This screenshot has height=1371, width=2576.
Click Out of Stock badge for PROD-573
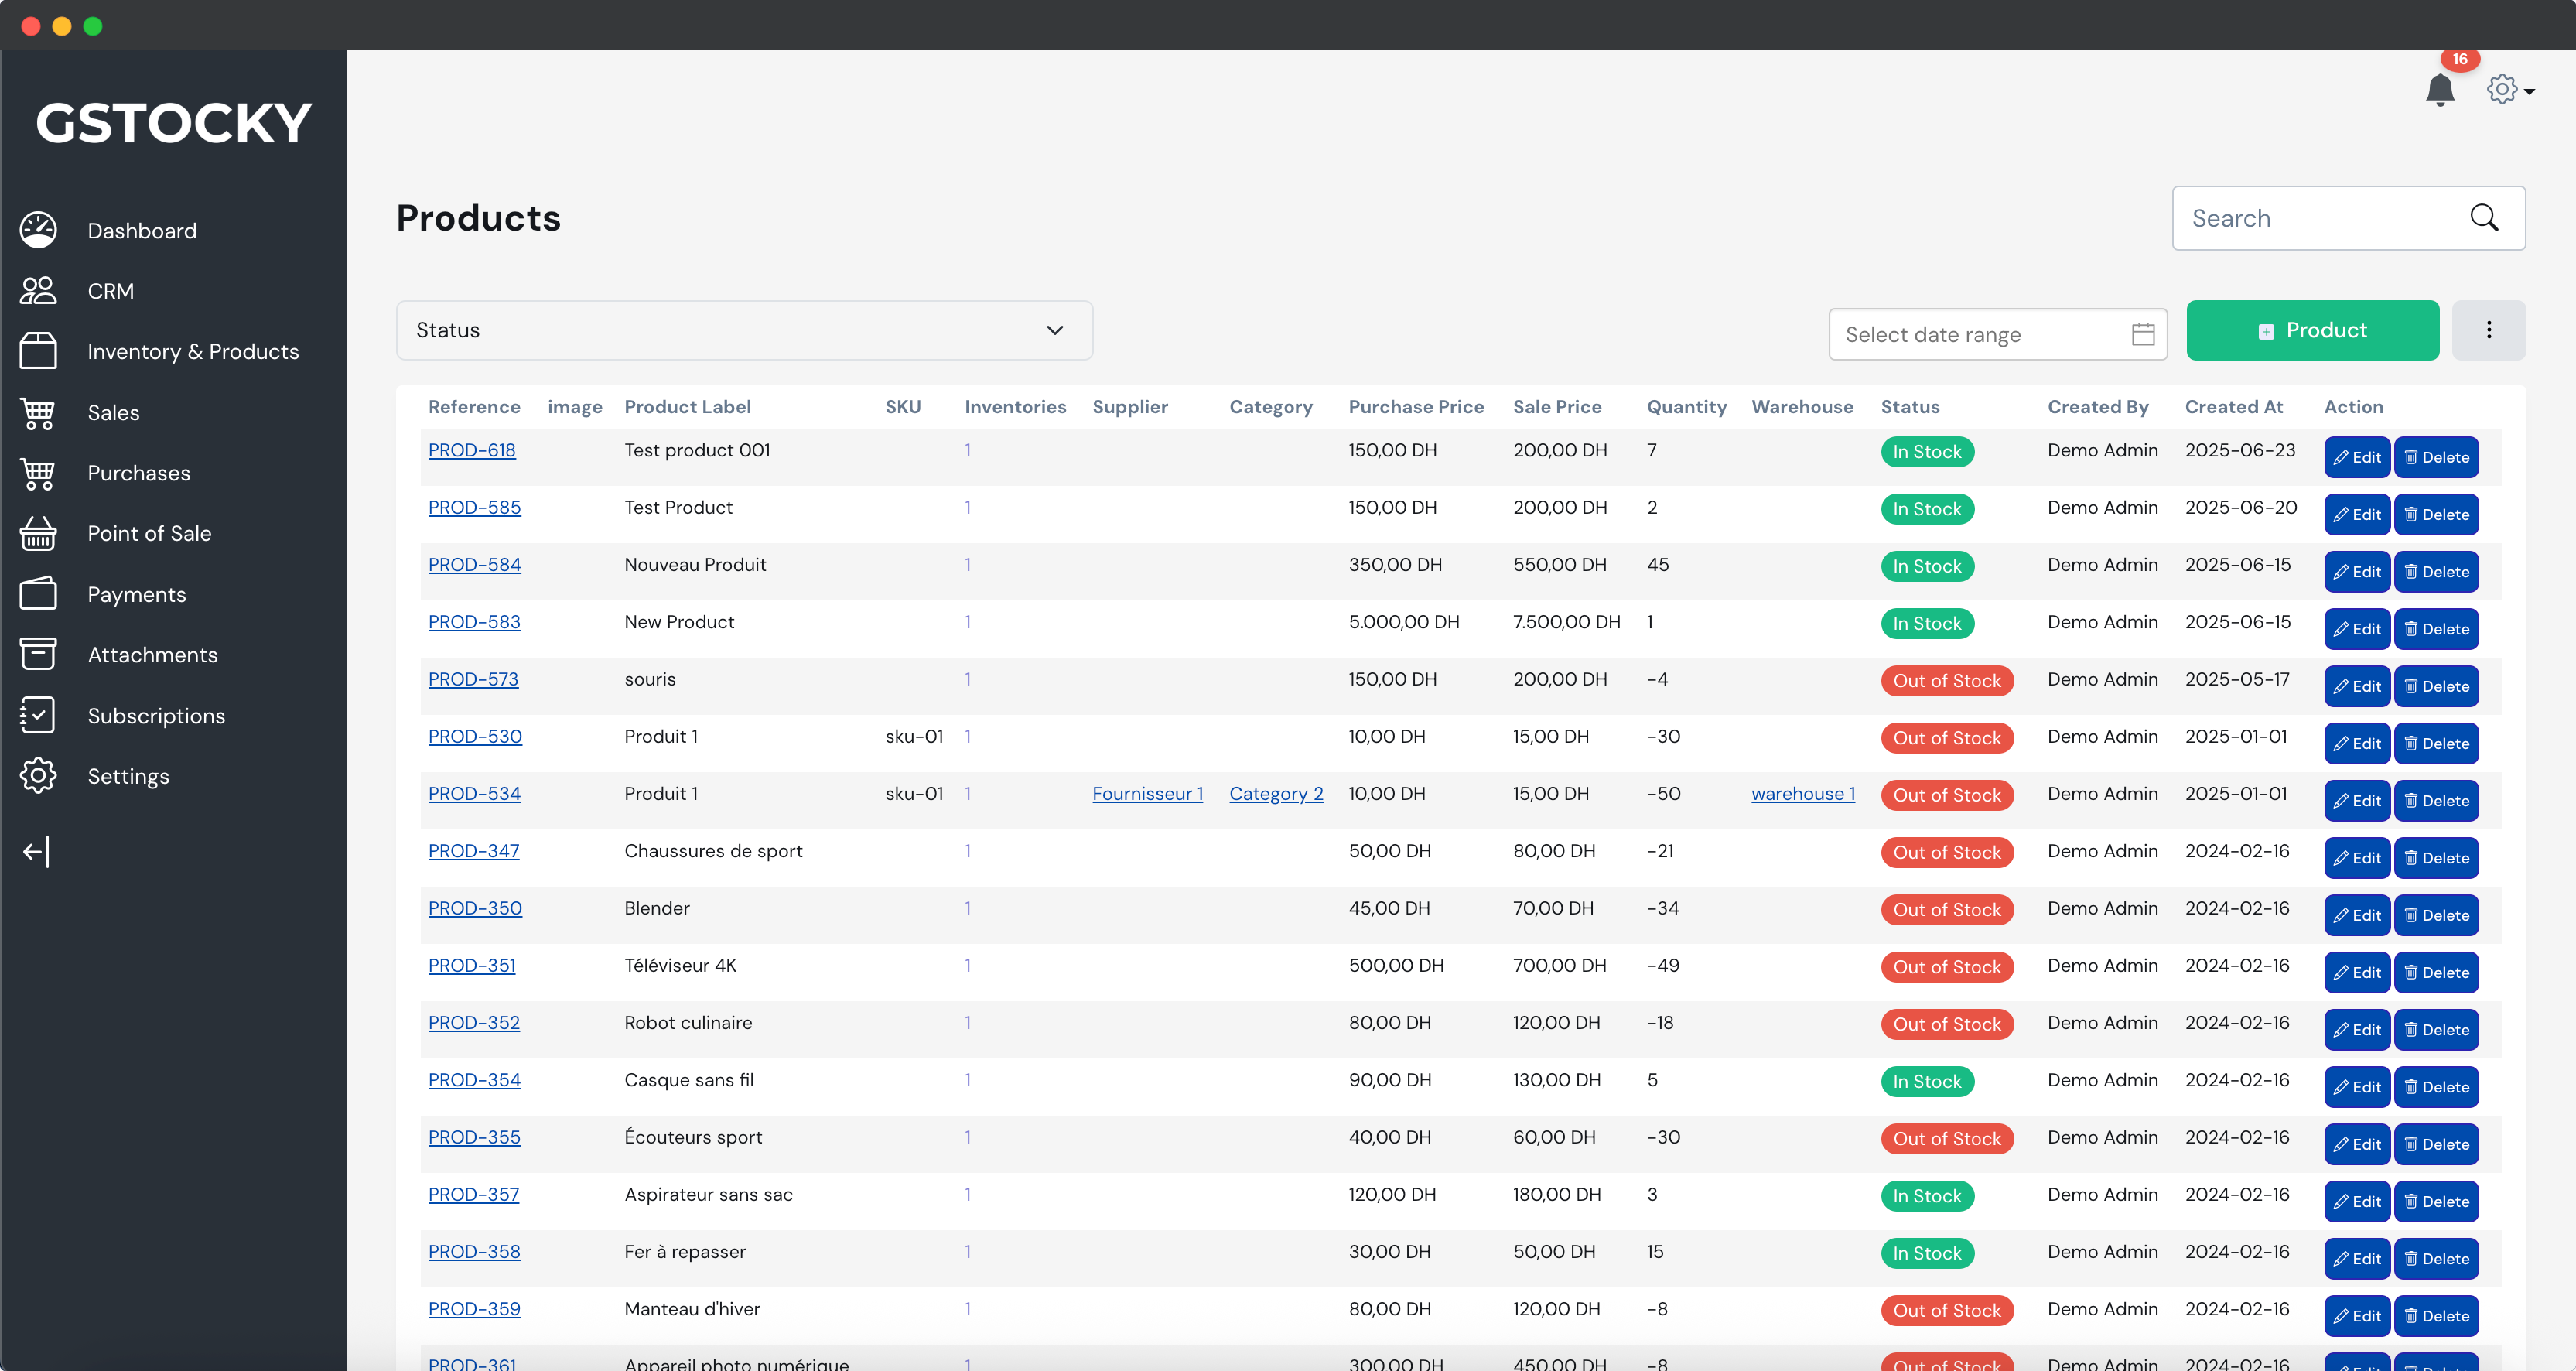coord(1946,681)
